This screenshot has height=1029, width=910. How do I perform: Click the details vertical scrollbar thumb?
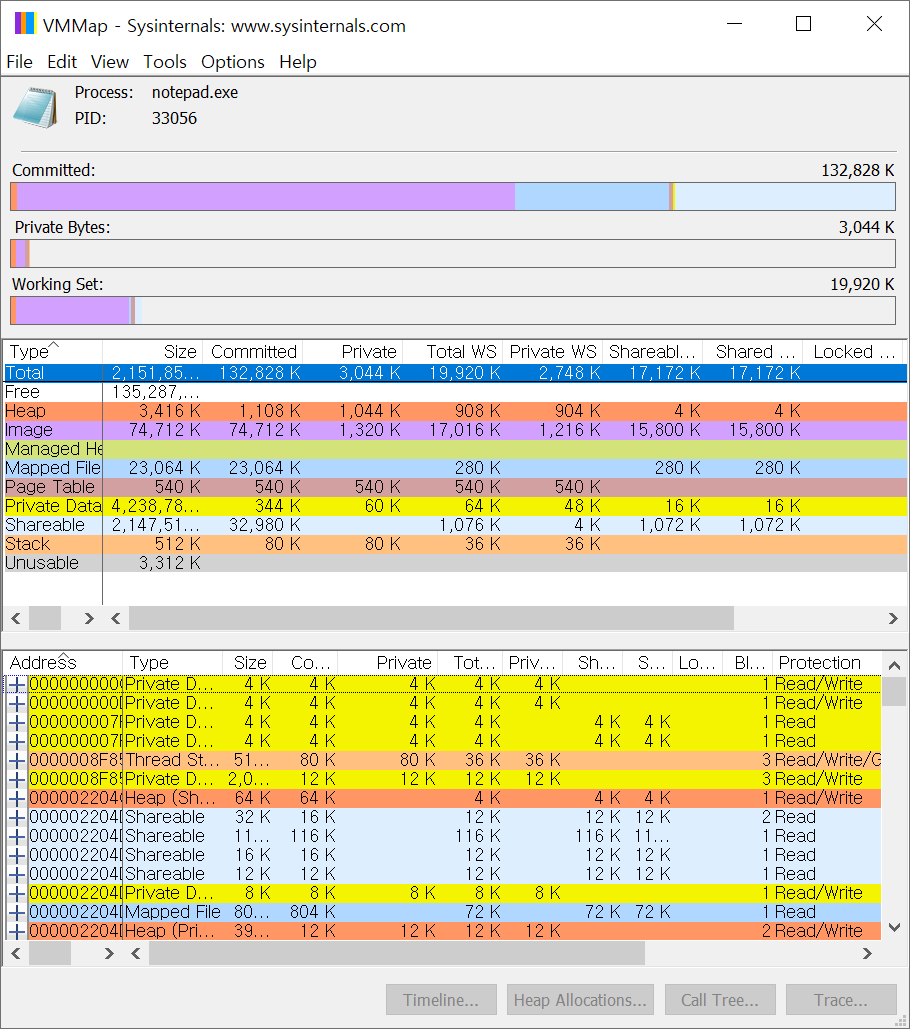coord(894,691)
